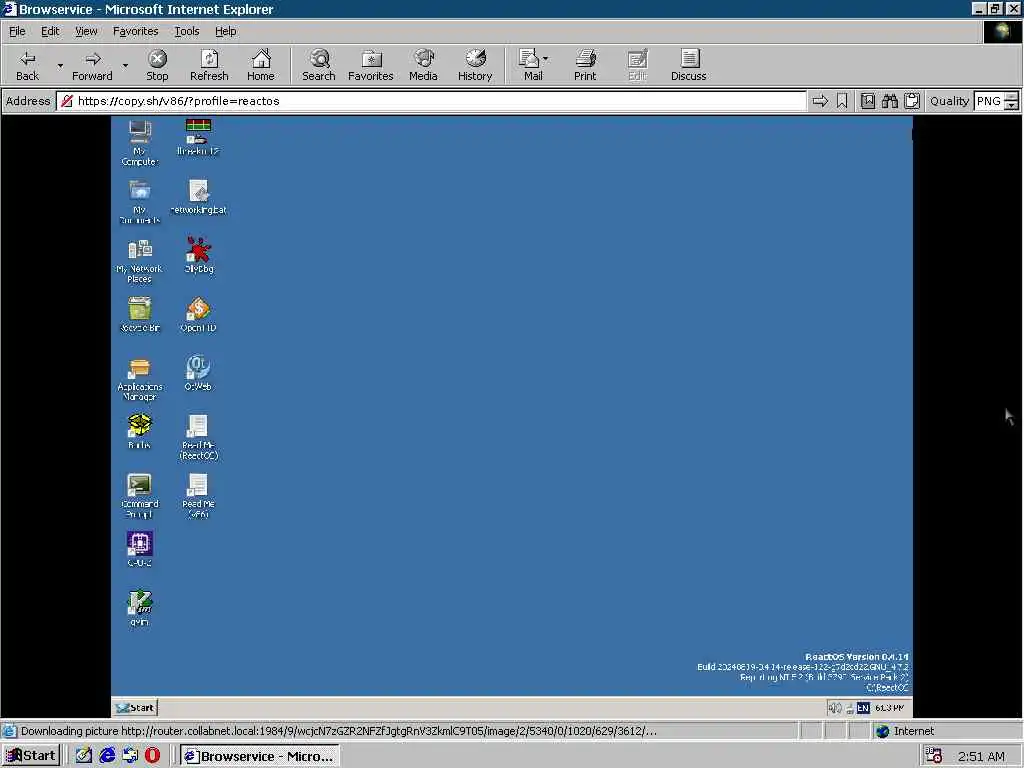Select My Network Places desktop icon
Screen dimensions: 1024x768
tap(139, 261)
